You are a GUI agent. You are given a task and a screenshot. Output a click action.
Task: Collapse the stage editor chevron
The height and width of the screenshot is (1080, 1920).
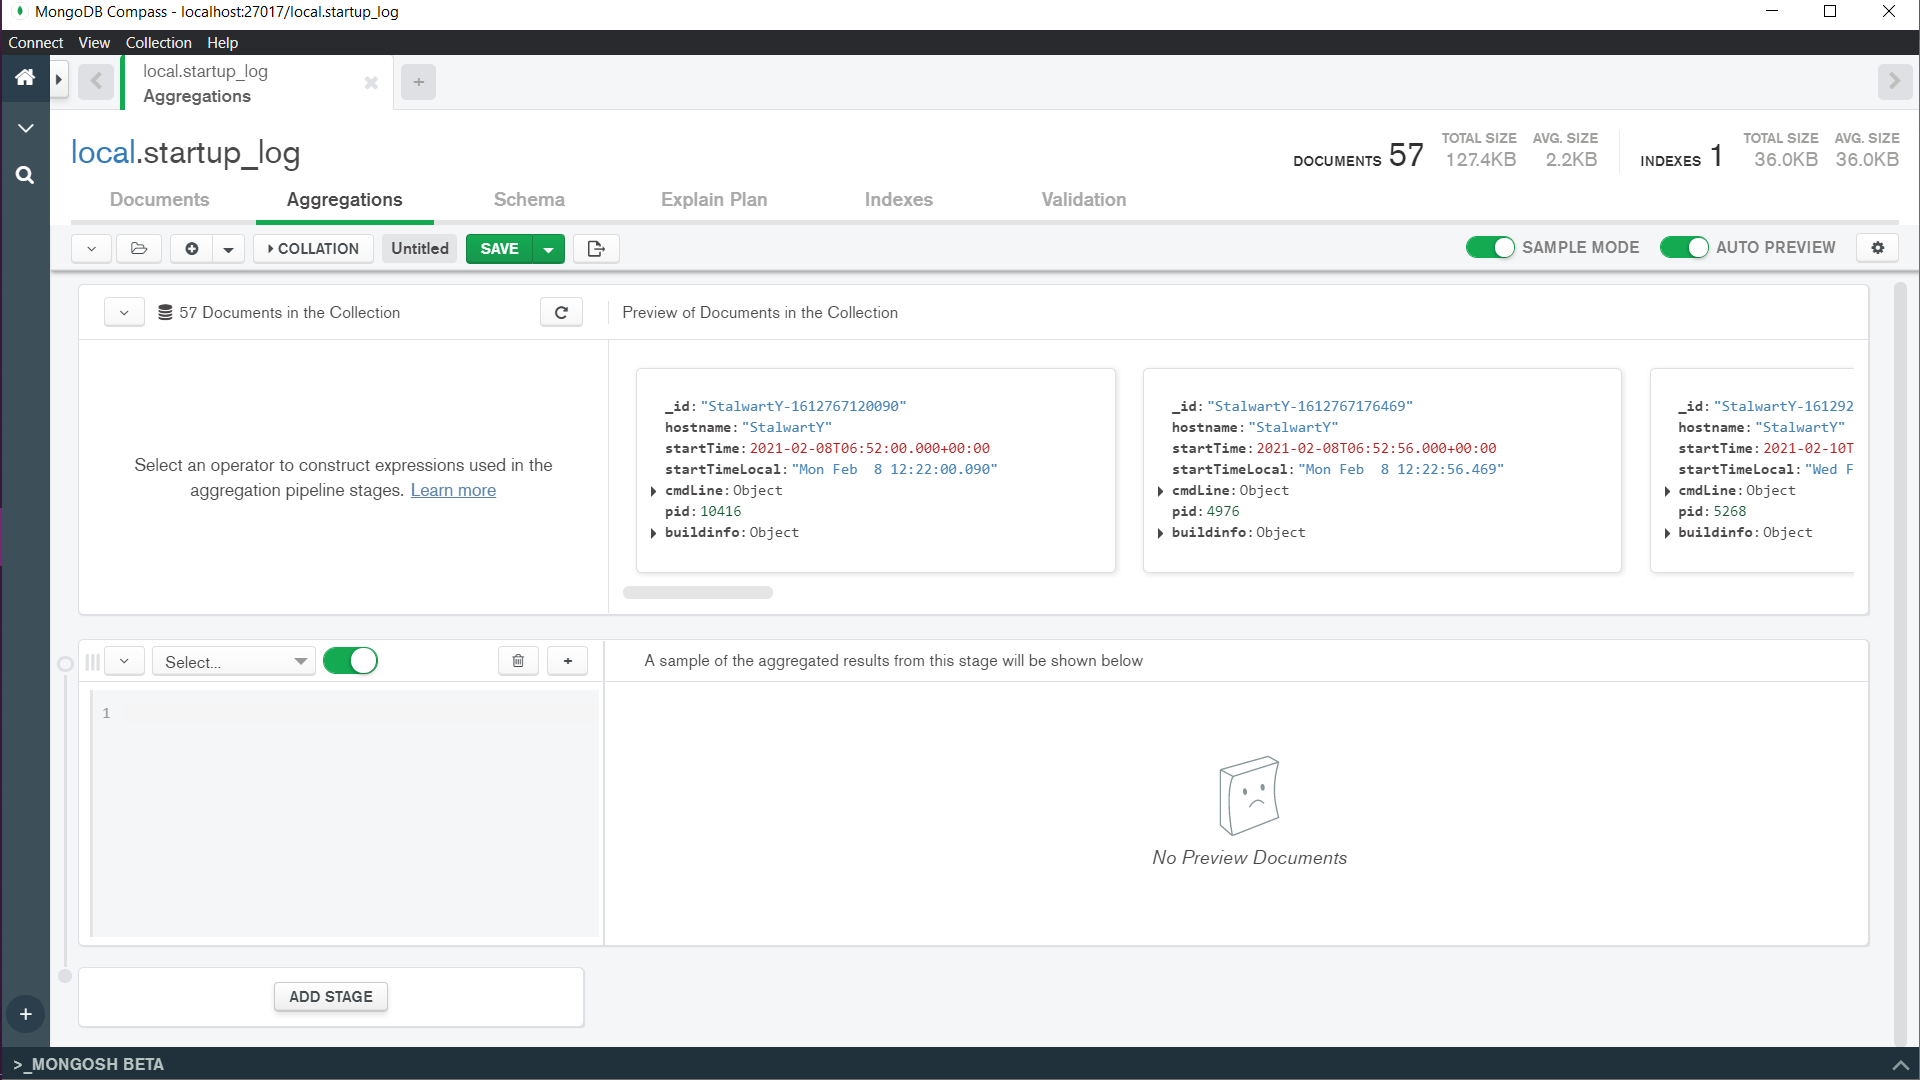click(124, 661)
